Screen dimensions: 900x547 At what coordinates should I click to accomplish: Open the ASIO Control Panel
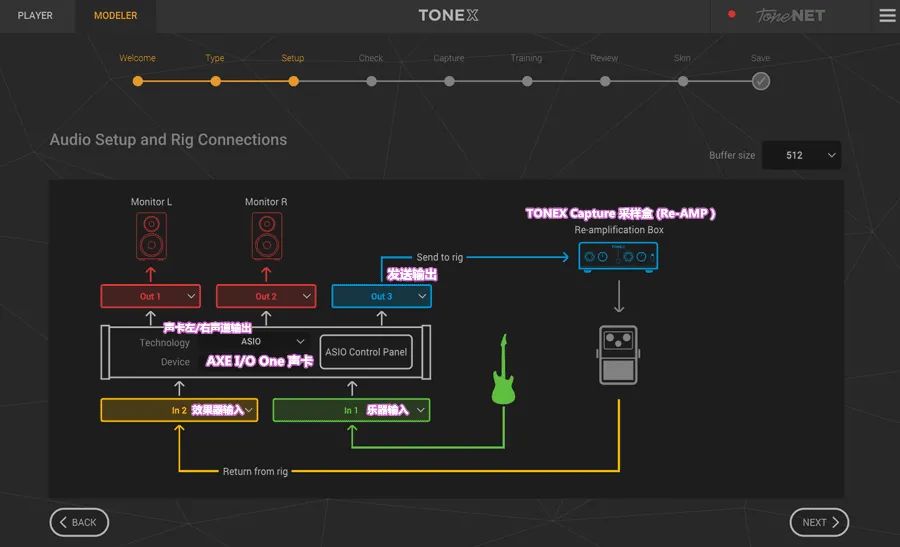click(x=366, y=352)
